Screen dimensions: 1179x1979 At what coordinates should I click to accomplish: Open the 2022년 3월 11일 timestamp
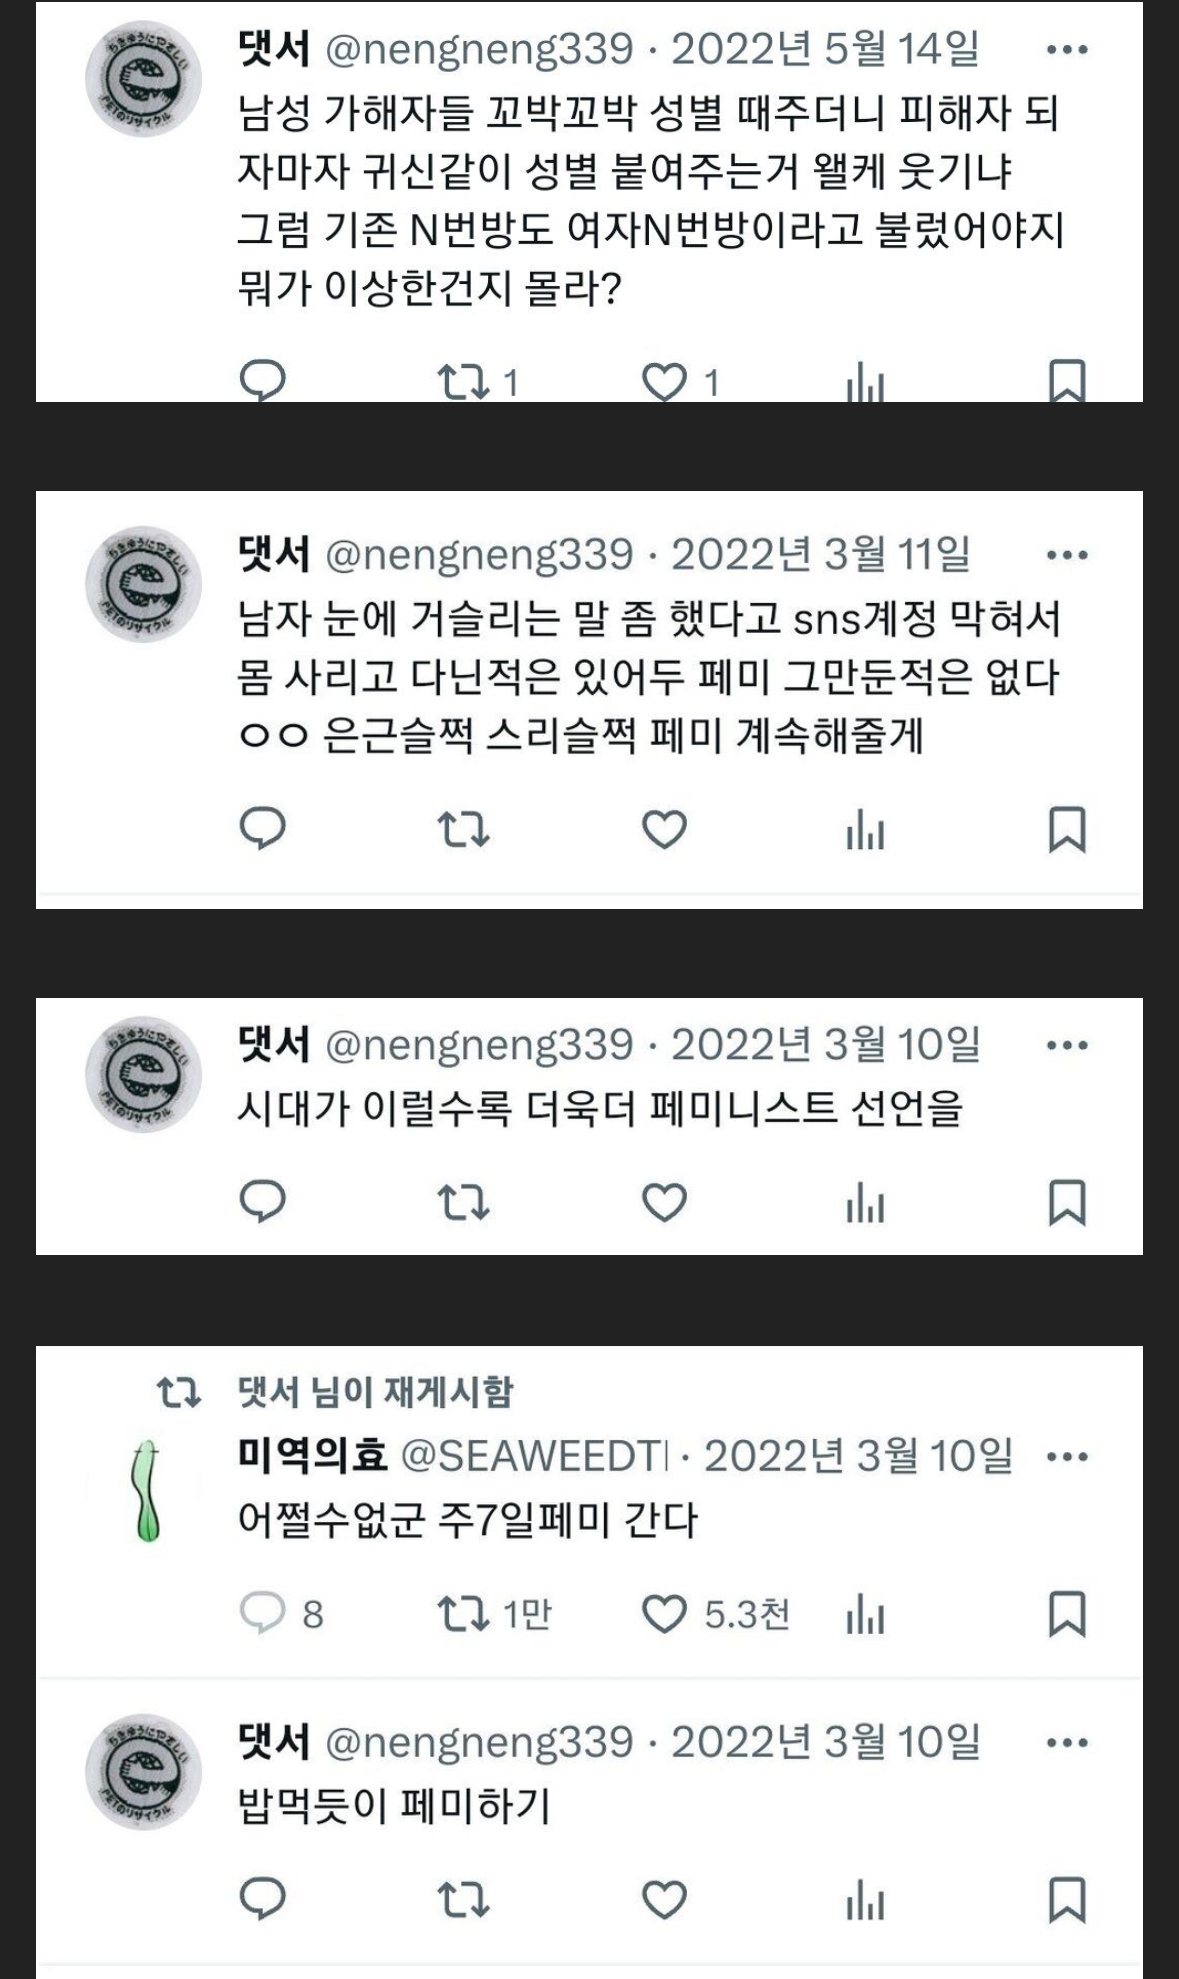820,555
